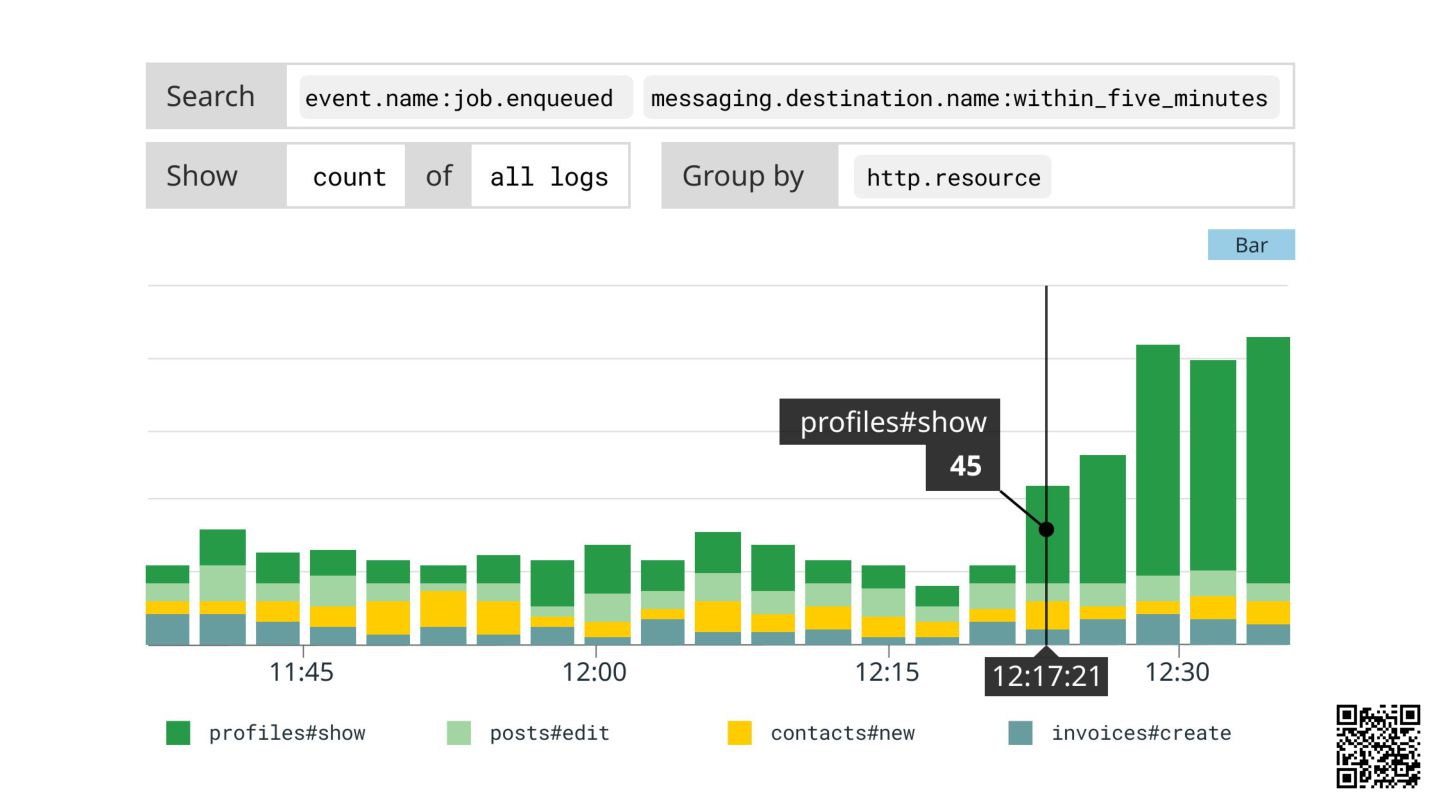Click the http.resource group by tag
The height and width of the screenshot is (810, 1440).
953,177
